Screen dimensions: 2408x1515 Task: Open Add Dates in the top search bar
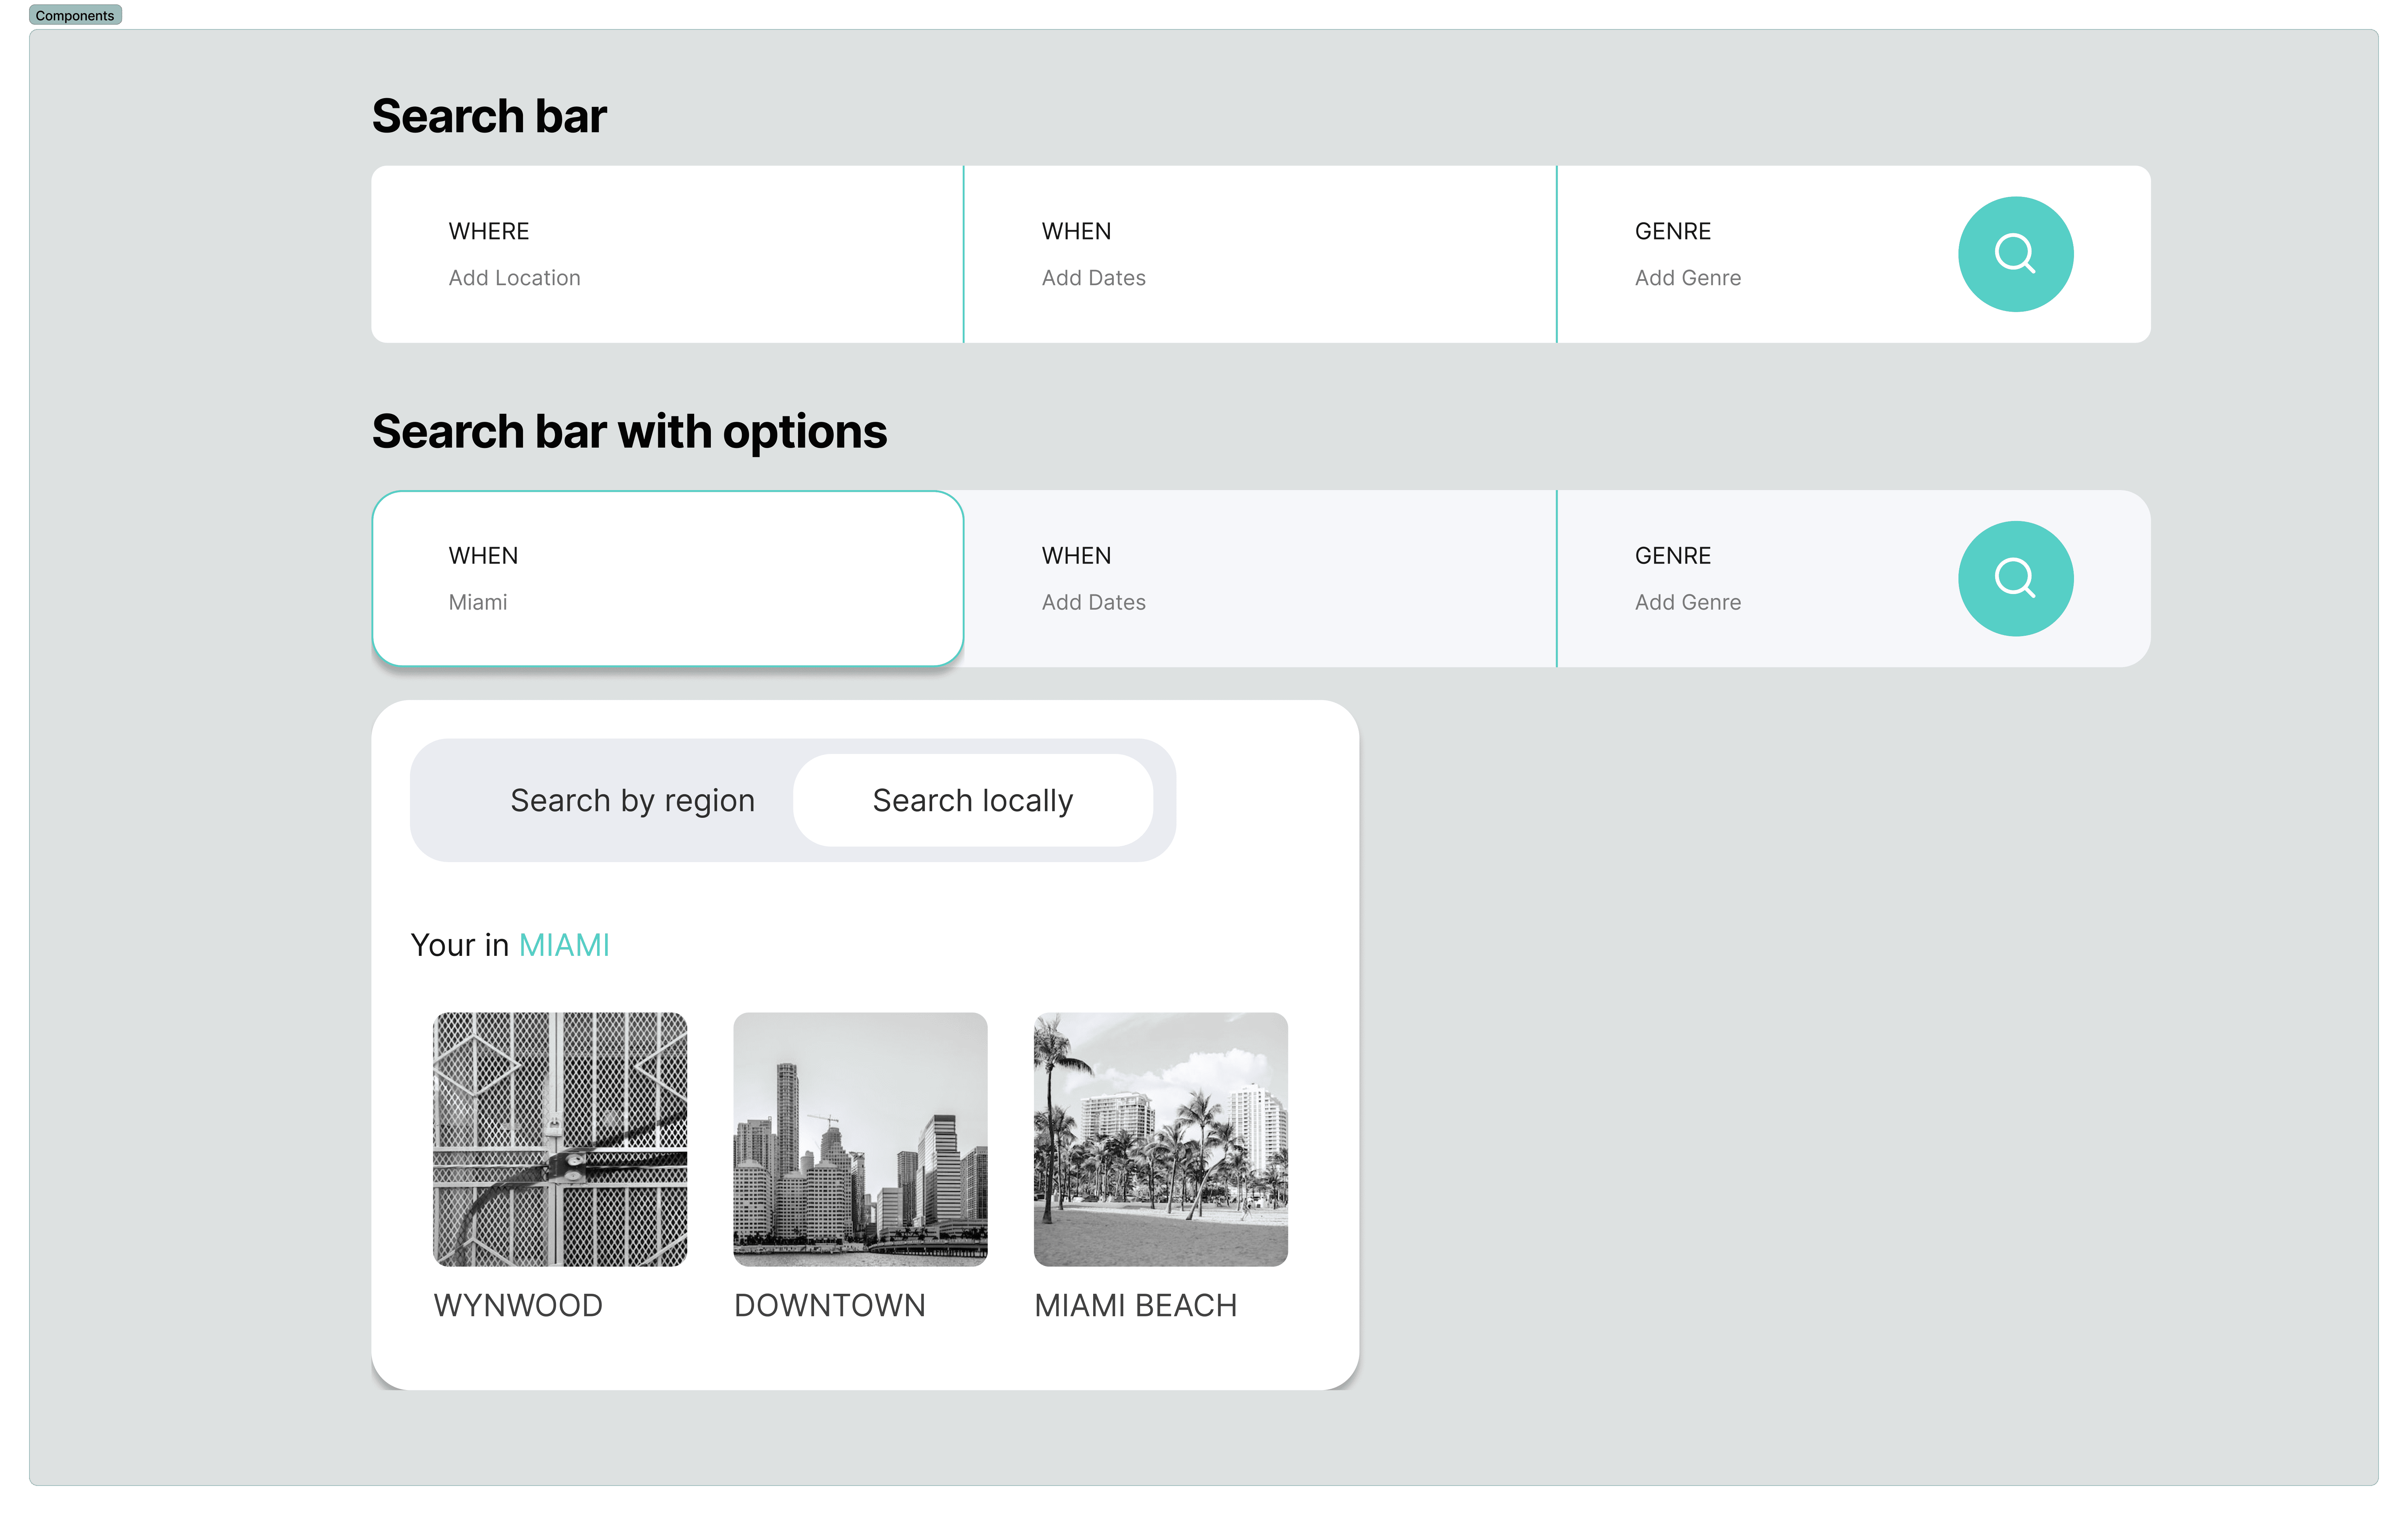click(x=1260, y=254)
